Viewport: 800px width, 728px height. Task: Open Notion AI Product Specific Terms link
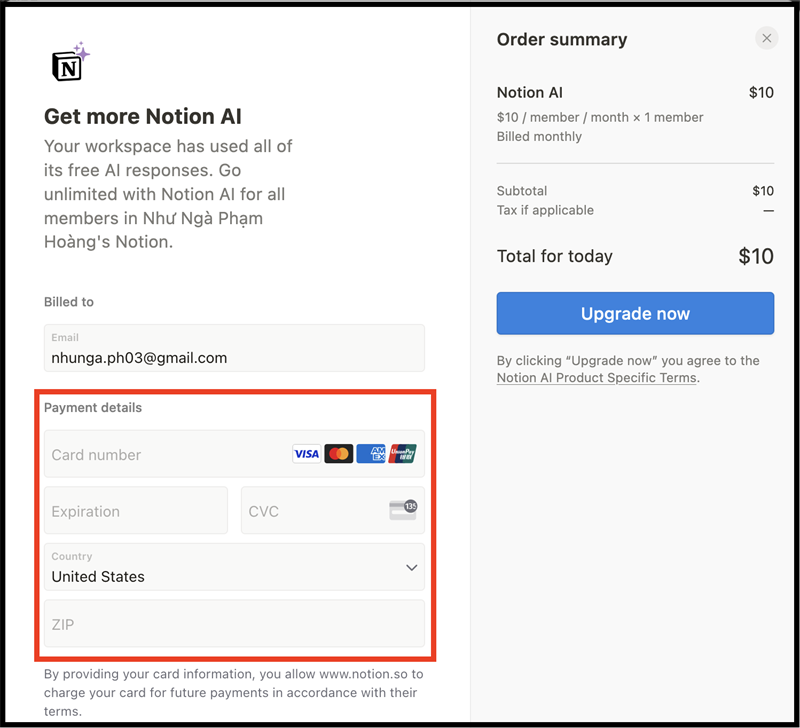pos(596,378)
